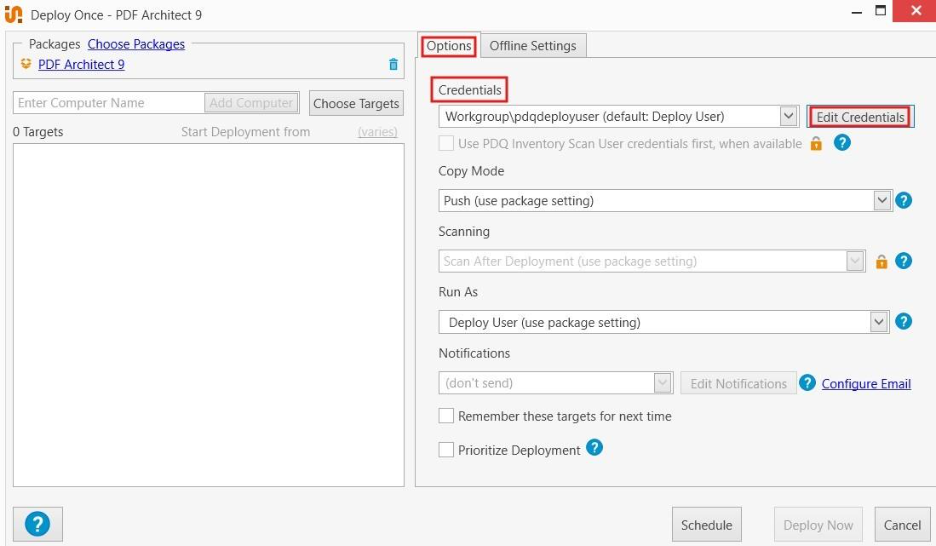Open help for Run As setting

pyautogui.click(x=904, y=322)
